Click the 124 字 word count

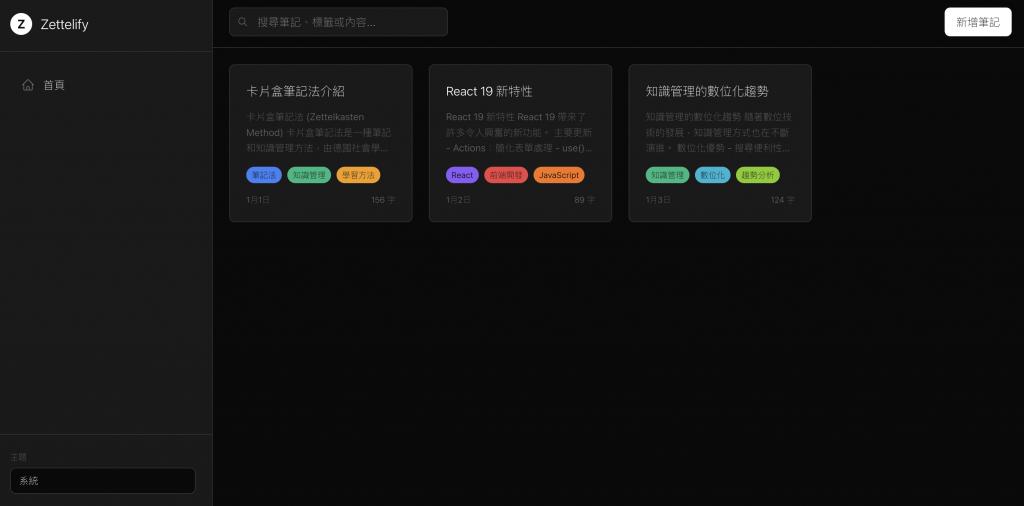point(782,200)
